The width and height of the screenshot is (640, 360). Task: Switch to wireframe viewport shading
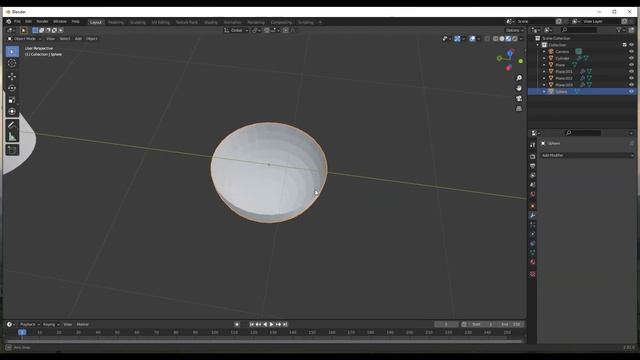pyautogui.click(x=496, y=39)
